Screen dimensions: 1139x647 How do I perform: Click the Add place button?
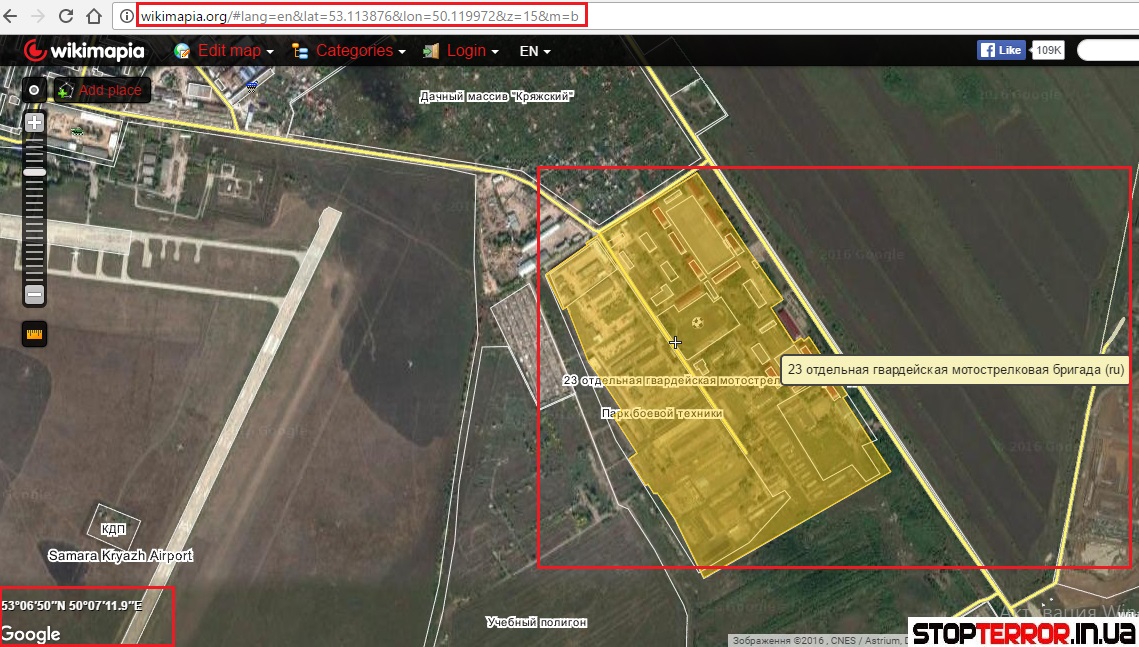tap(102, 90)
